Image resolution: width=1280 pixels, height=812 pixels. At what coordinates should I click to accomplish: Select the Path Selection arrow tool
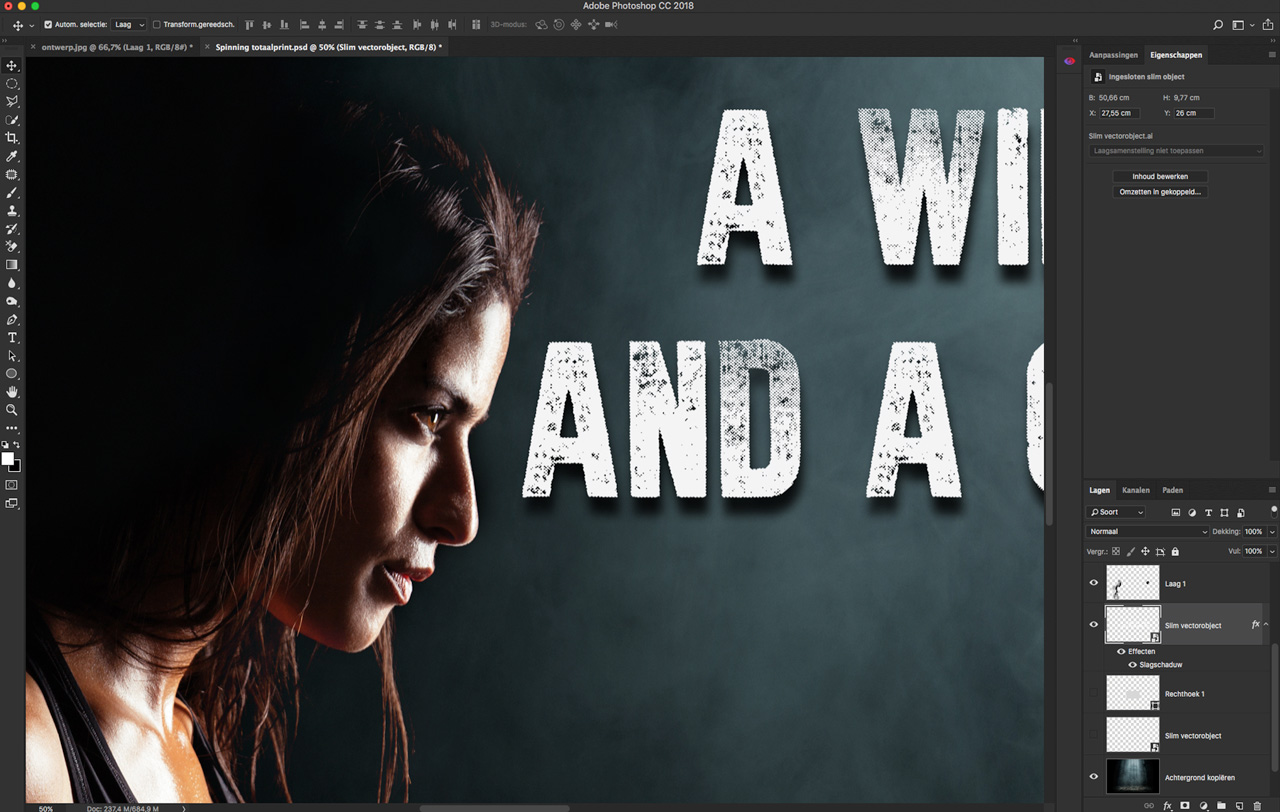coord(12,356)
